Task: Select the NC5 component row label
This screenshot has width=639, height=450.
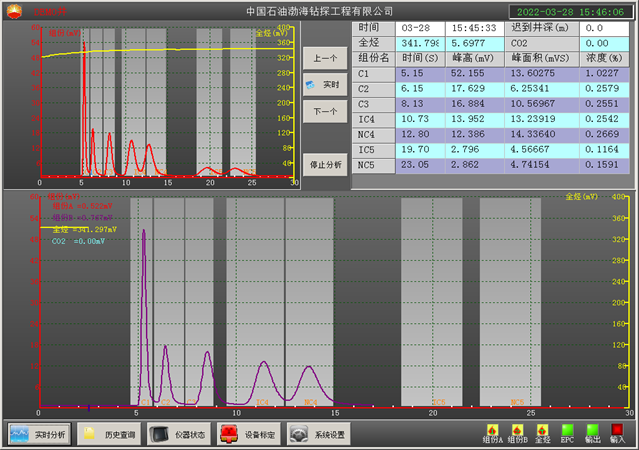Action: pos(374,165)
